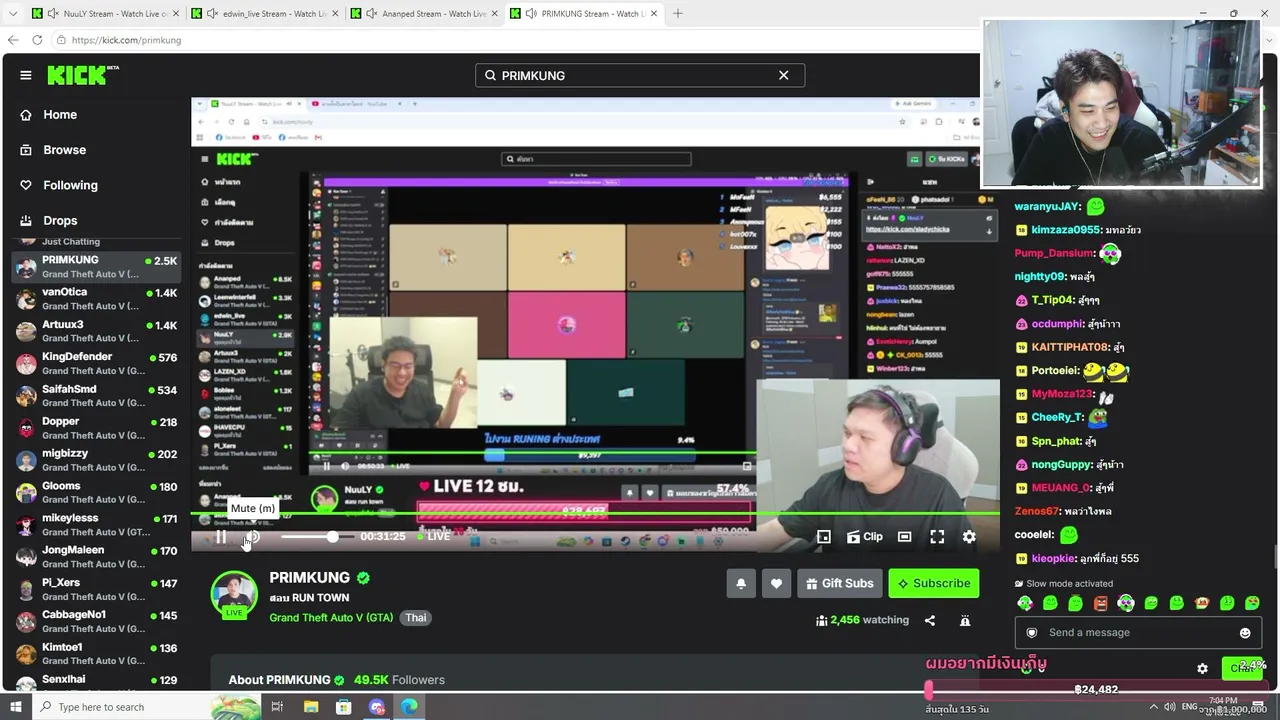Screen dimensions: 1280x720
Task: Mute the stream audio
Action: coord(253,537)
